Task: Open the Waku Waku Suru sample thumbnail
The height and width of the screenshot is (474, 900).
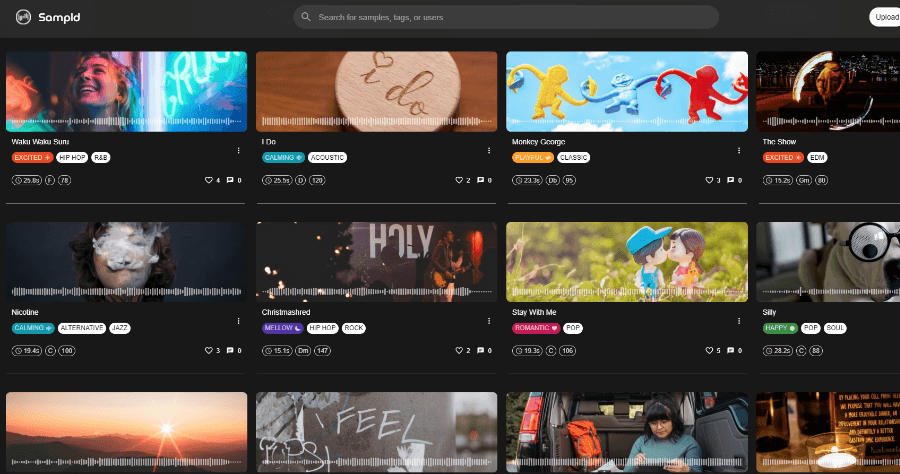Action: pyautogui.click(x=126, y=92)
